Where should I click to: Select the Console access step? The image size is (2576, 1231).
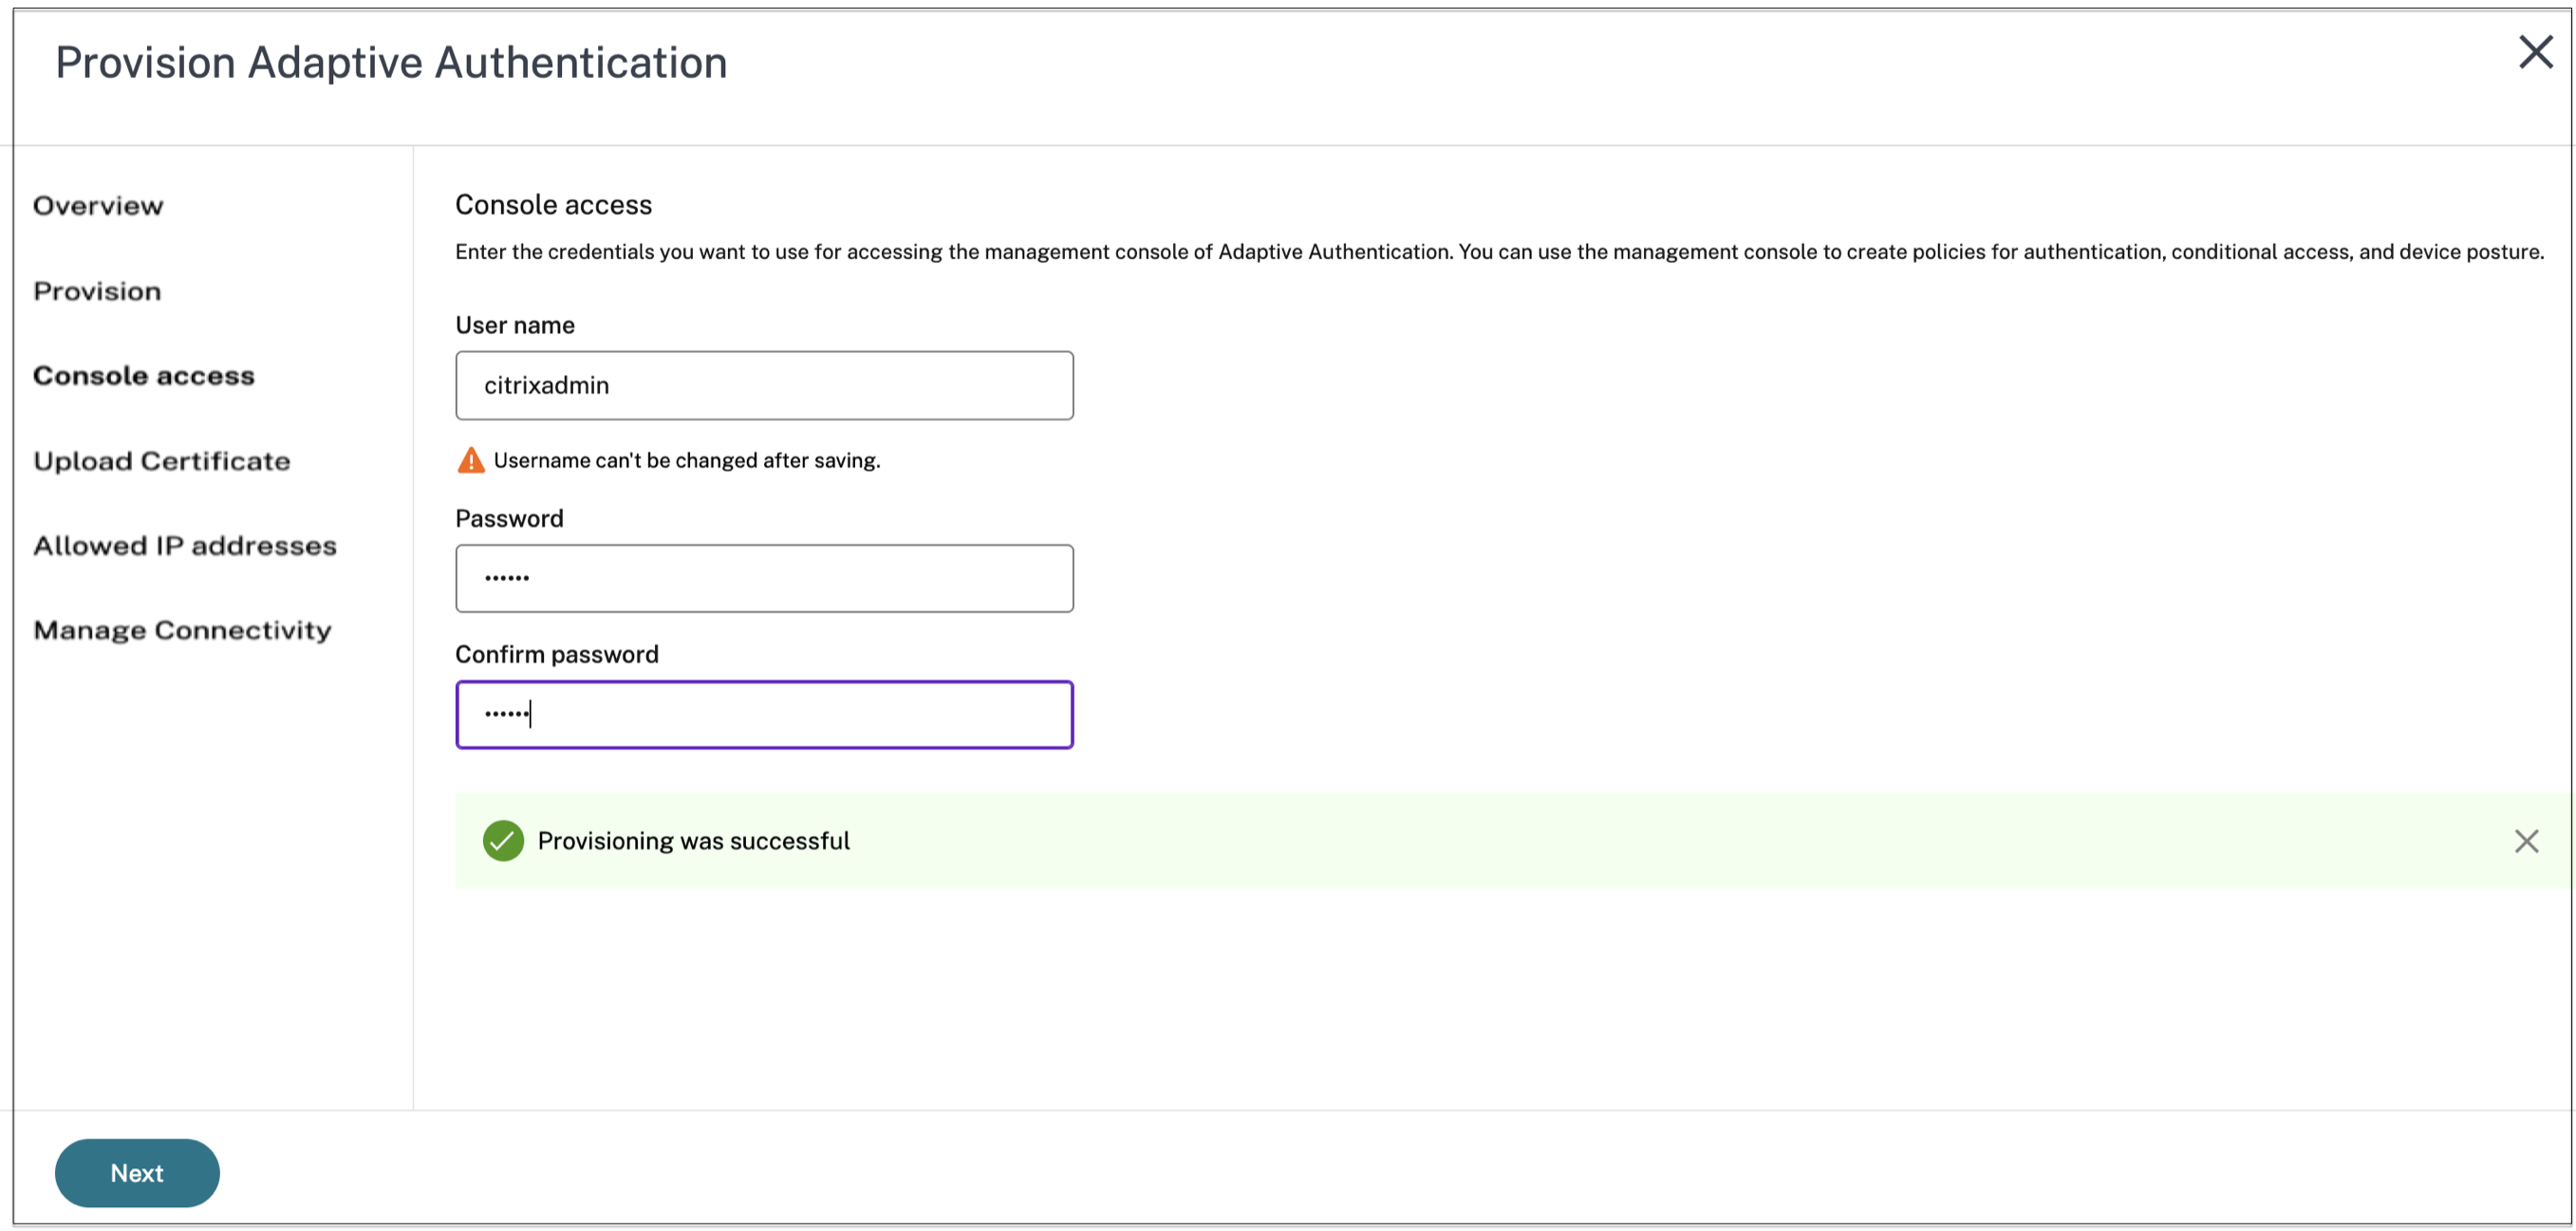click(144, 376)
